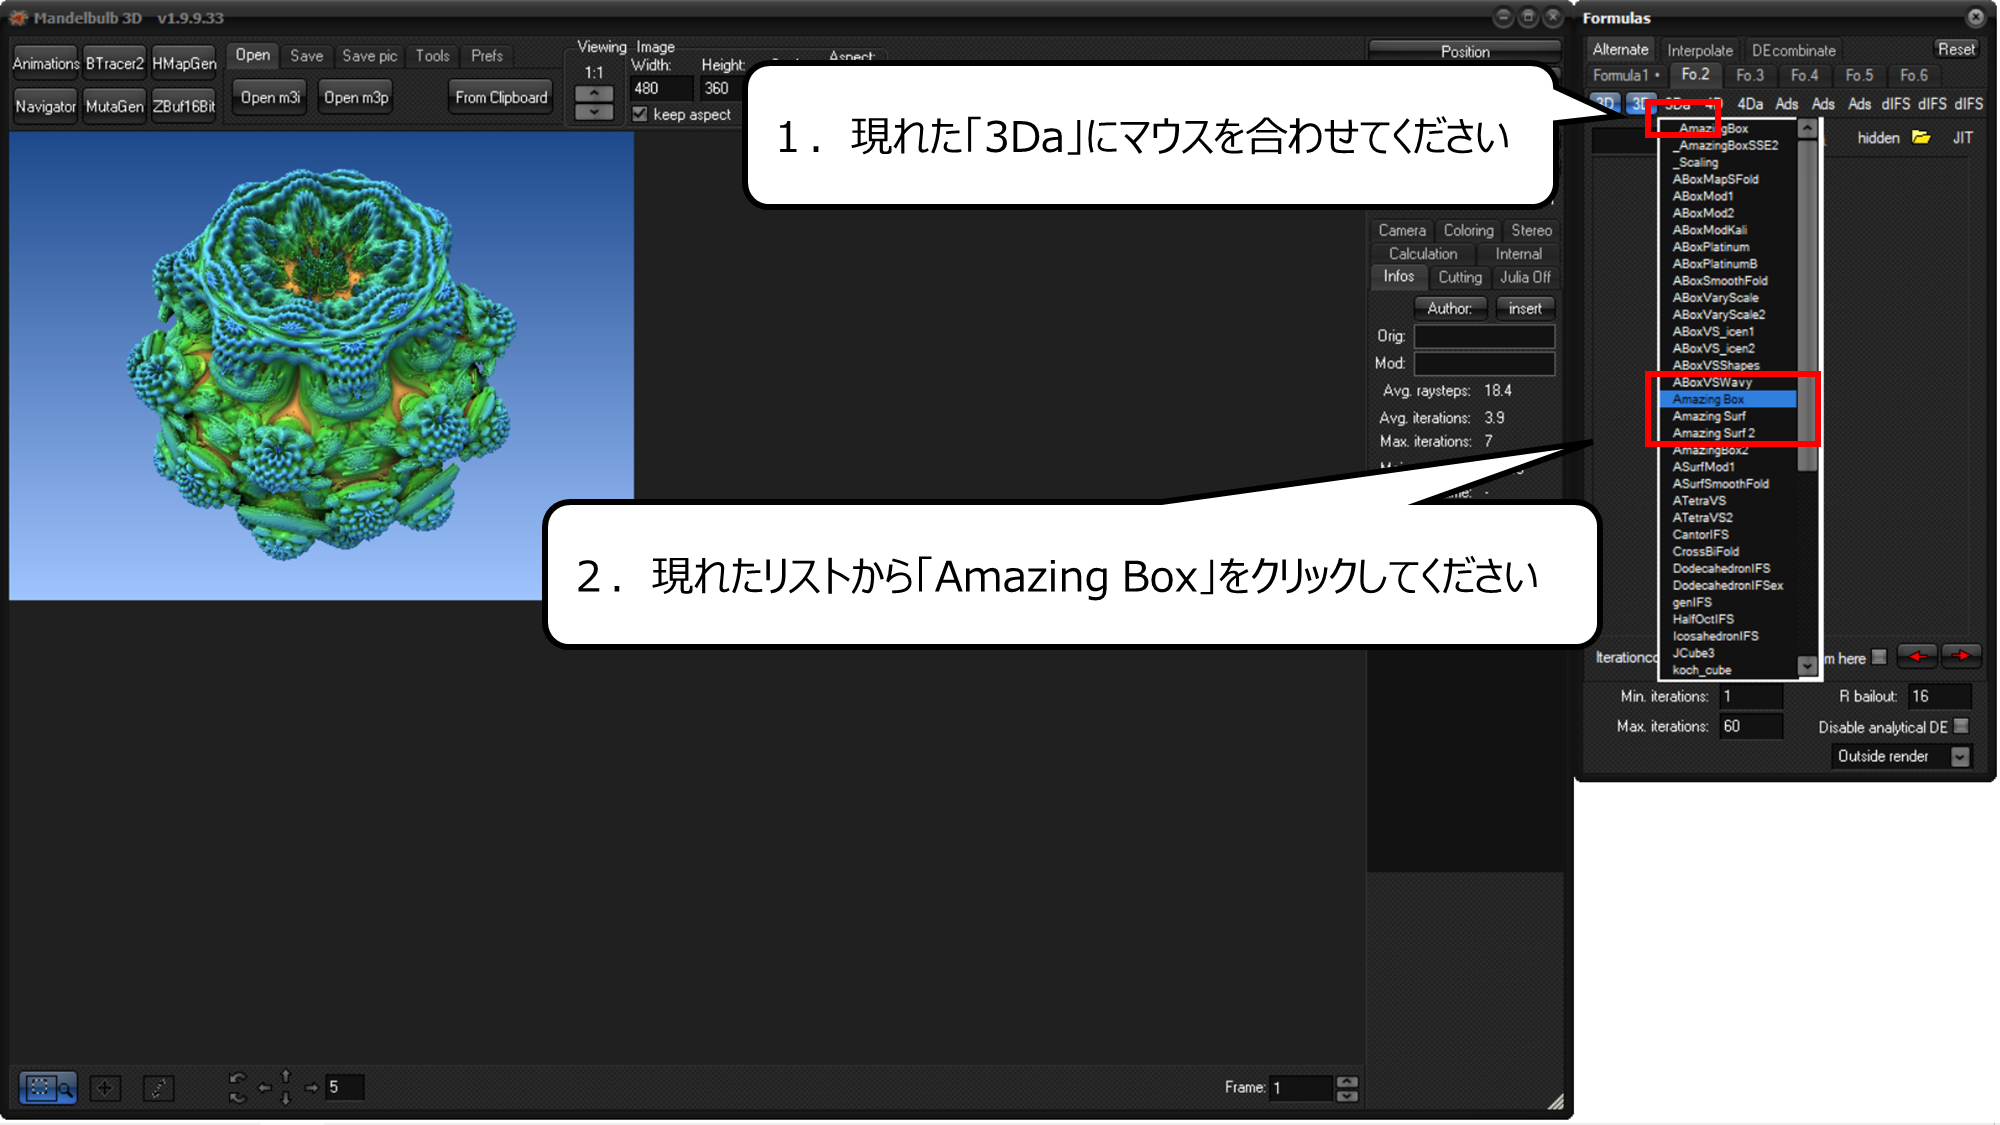Switch to the DEcombinate tab
Image resolution: width=2000 pixels, height=1125 pixels.
pos(1794,50)
